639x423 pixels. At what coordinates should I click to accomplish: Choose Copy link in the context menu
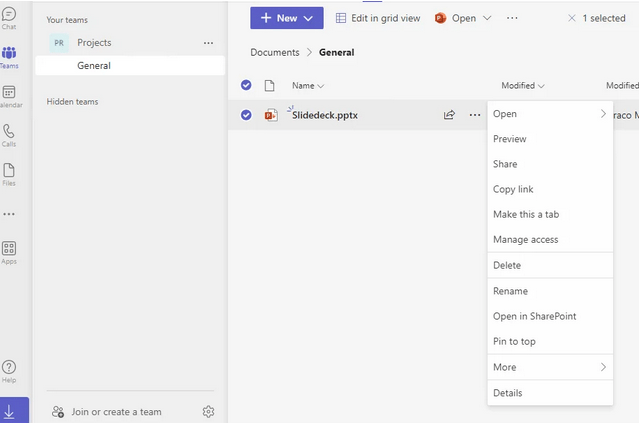coord(513,189)
